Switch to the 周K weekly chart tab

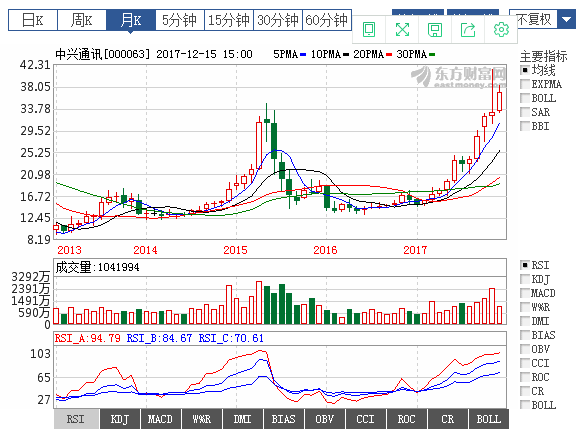82,20
